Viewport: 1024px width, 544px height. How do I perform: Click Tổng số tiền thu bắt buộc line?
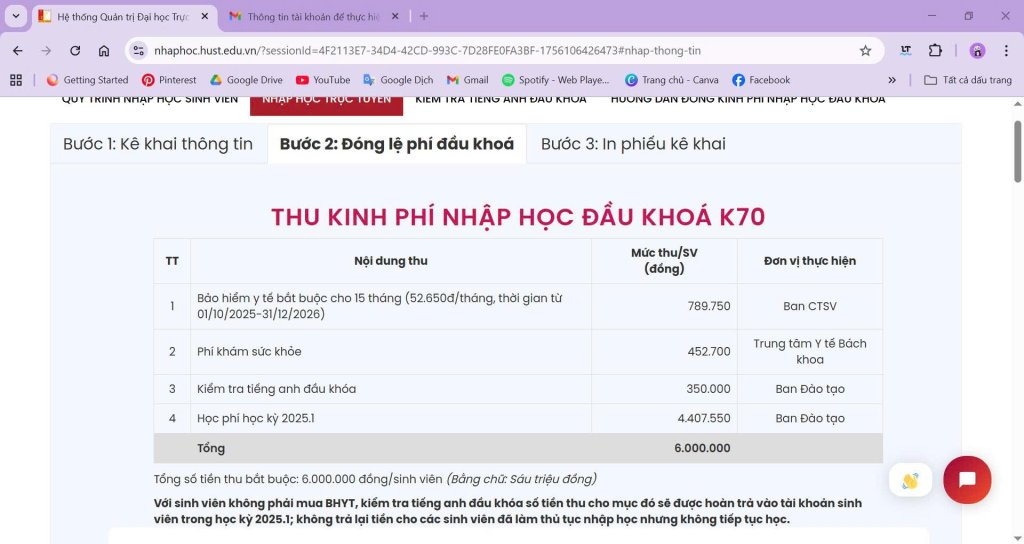[375, 479]
